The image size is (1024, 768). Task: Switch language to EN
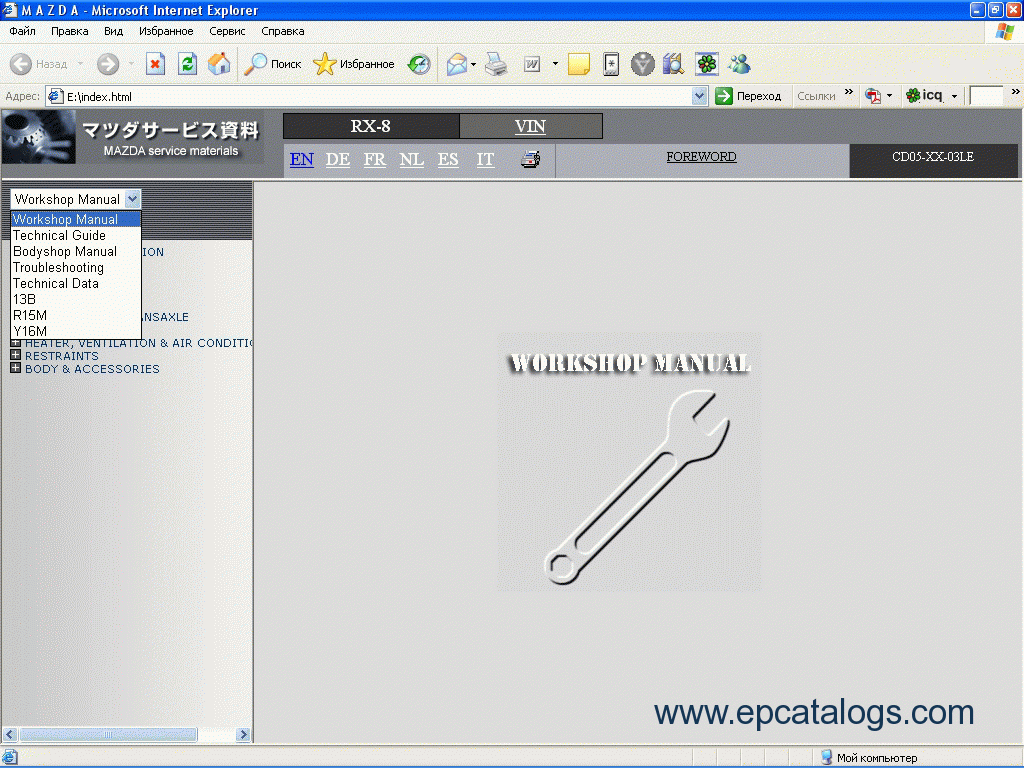[x=302, y=159]
